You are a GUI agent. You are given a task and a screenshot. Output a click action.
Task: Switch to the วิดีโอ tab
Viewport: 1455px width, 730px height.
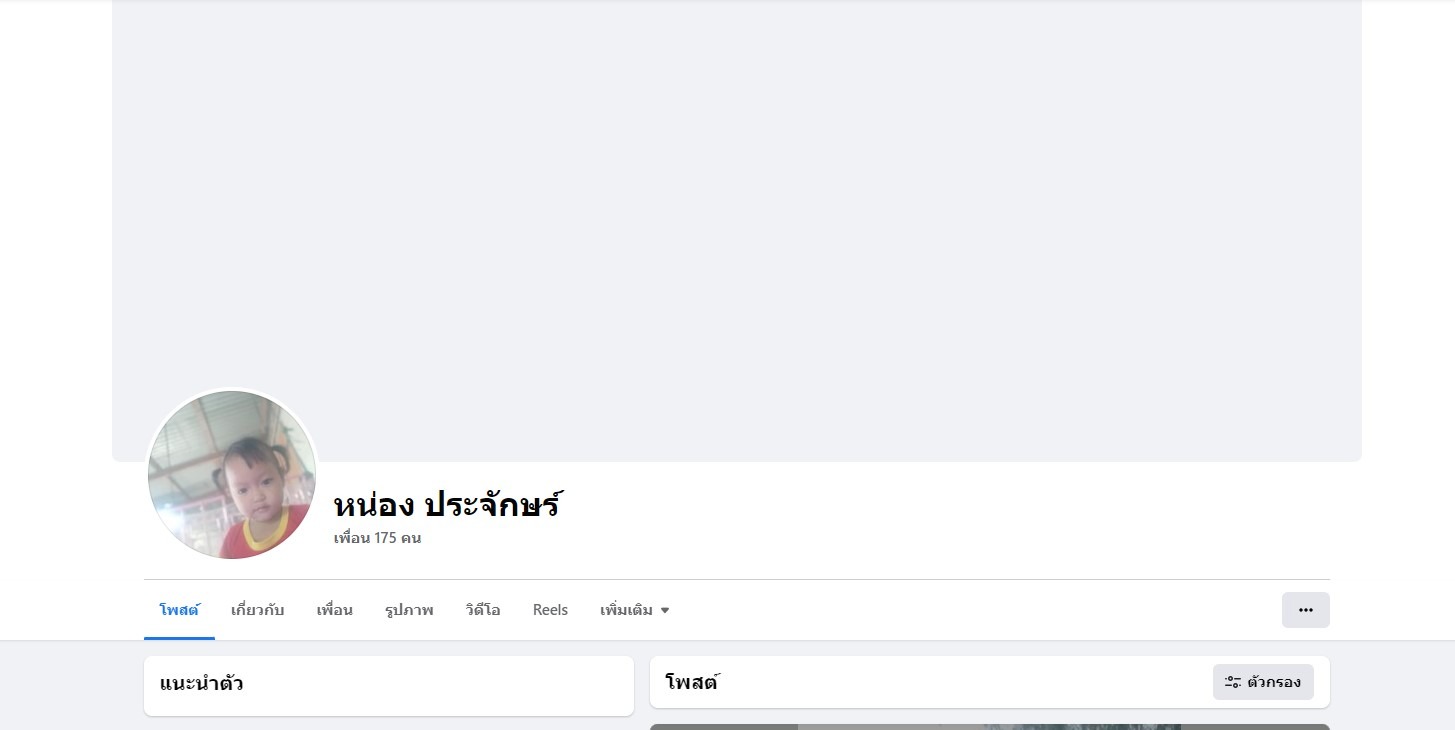[x=483, y=610]
